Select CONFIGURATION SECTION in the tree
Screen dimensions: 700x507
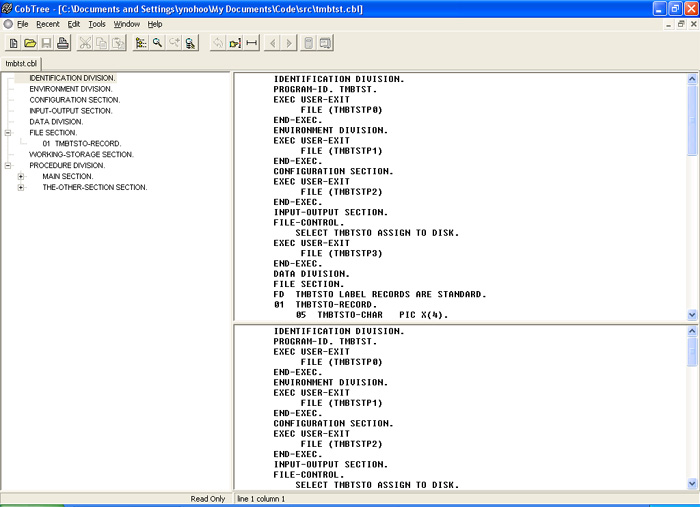click(x=75, y=100)
